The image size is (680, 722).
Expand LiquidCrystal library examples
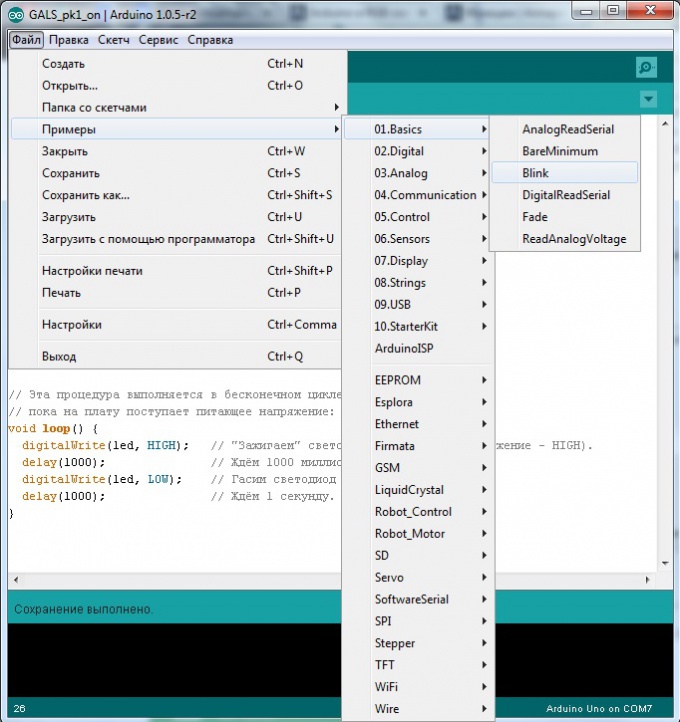[418, 490]
